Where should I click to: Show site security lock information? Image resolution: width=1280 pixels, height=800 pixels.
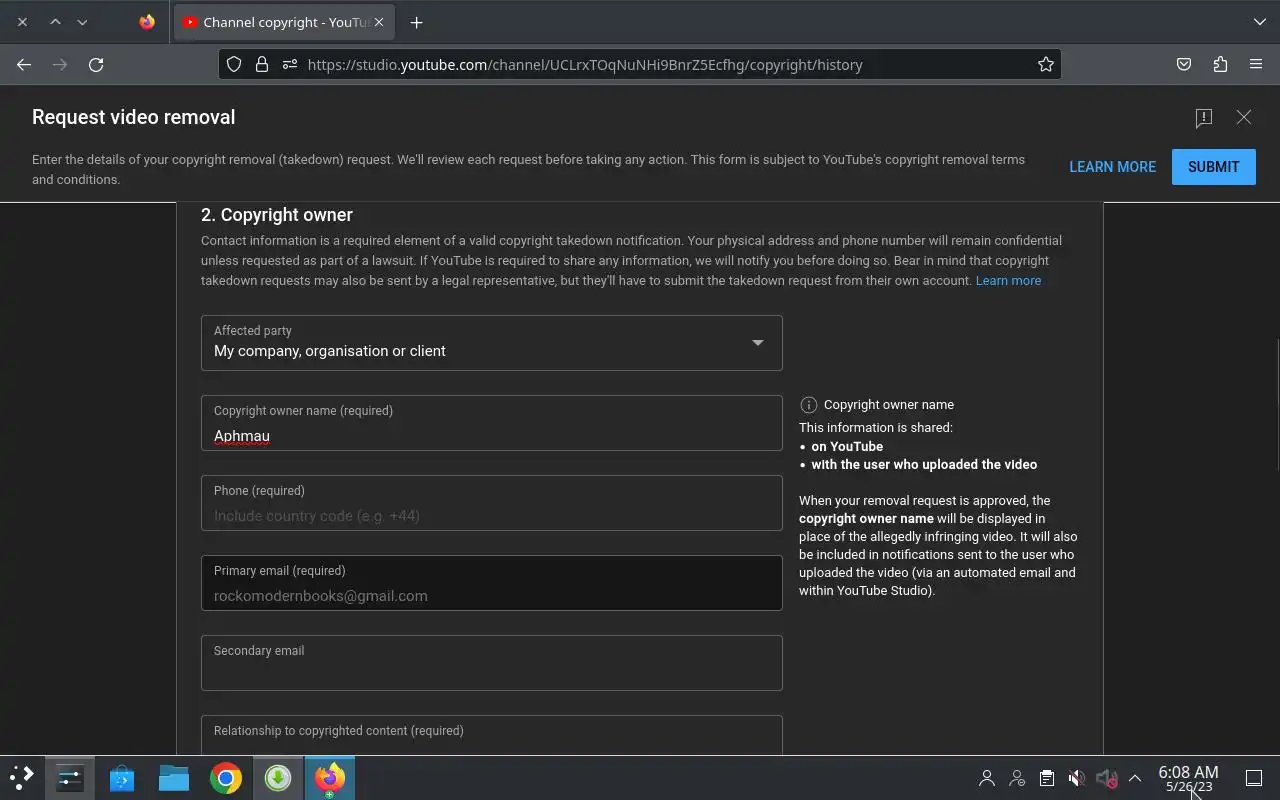[262, 65]
